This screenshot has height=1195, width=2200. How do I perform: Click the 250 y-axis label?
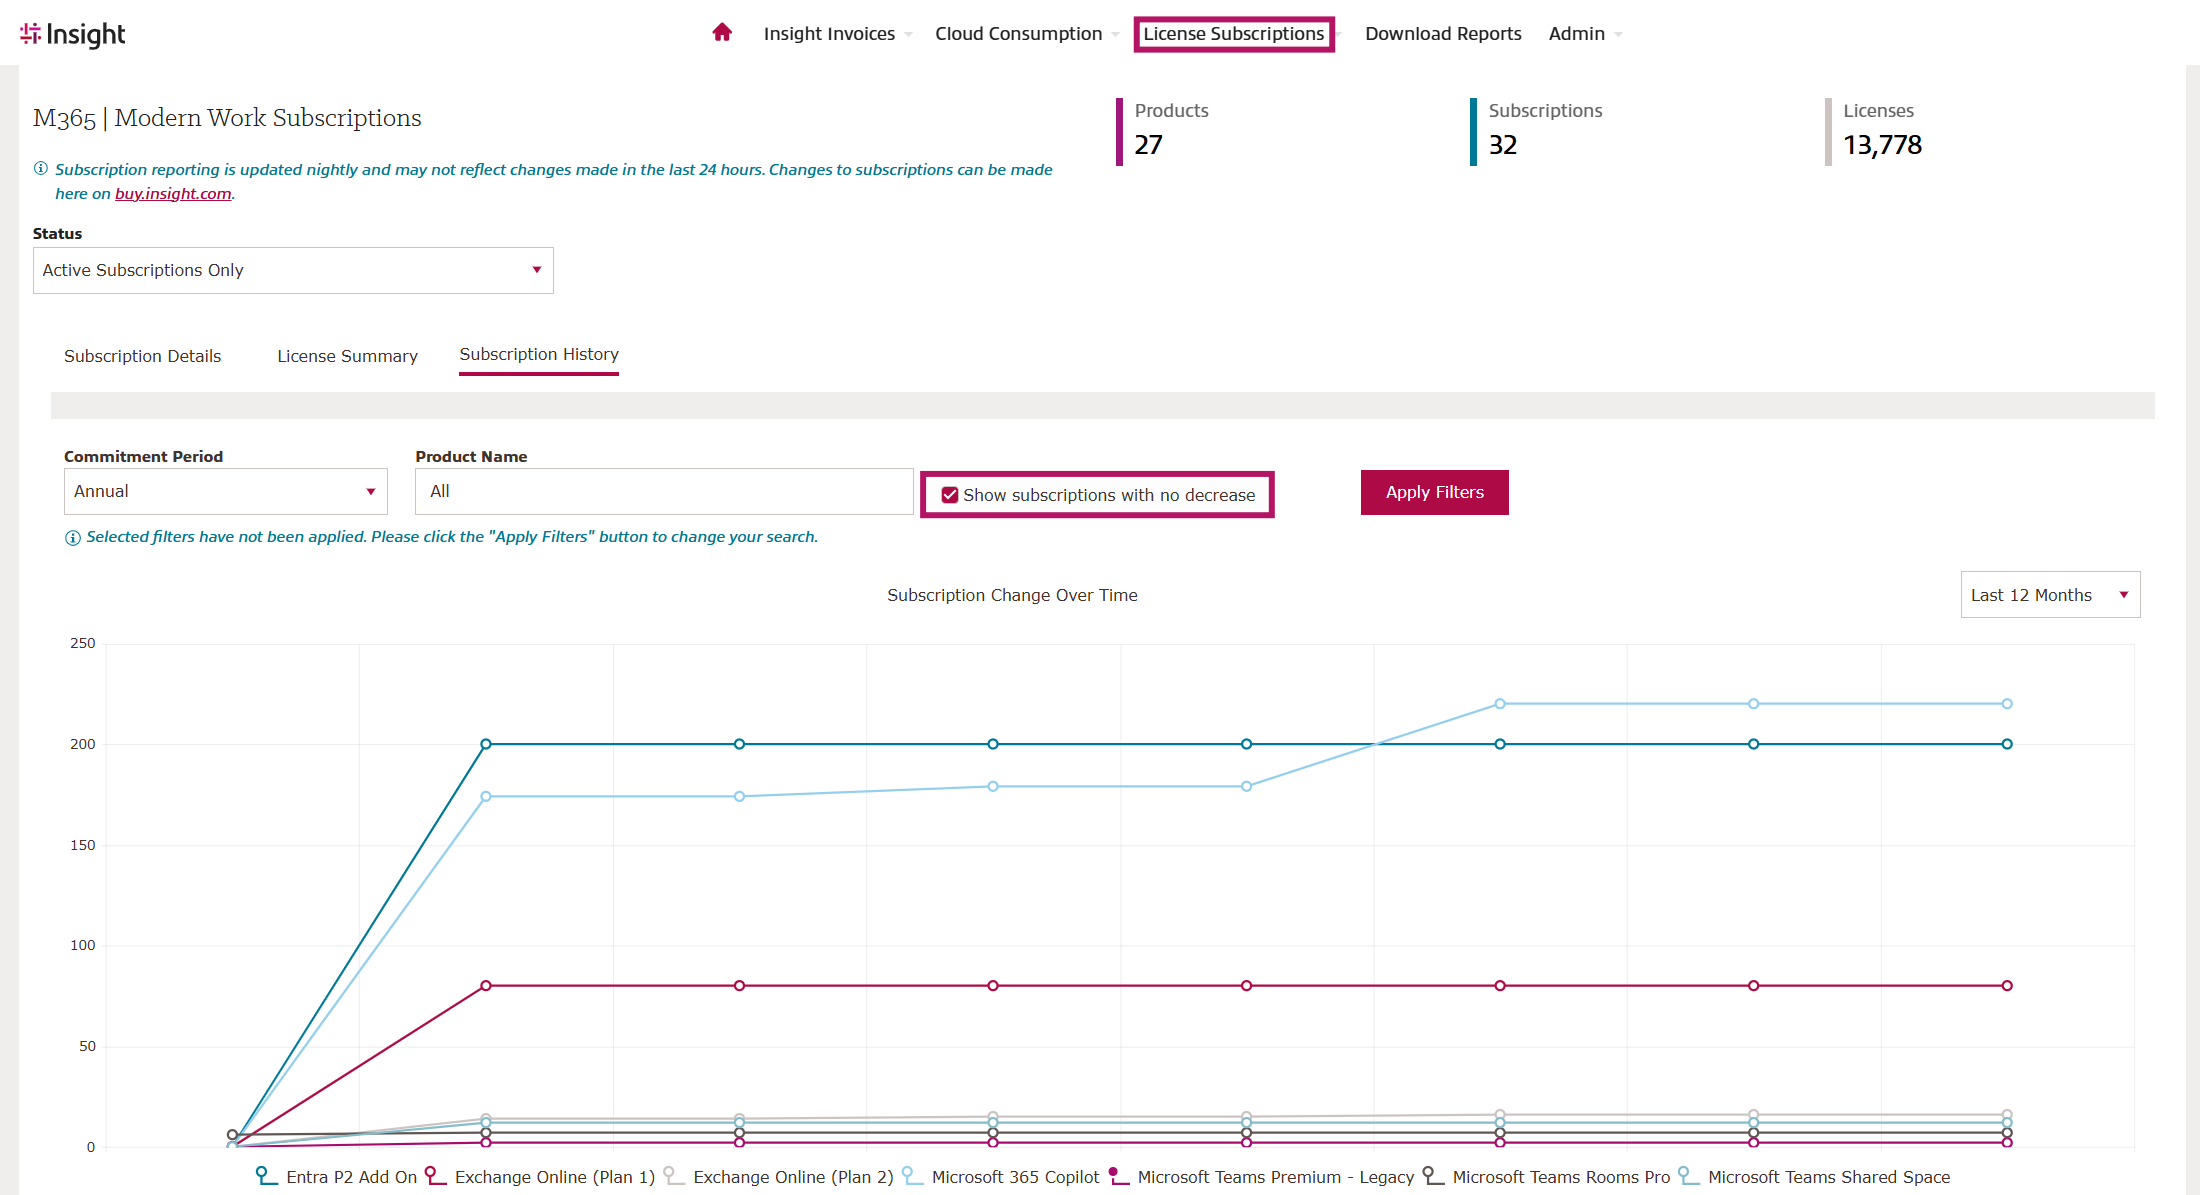pos(83,643)
